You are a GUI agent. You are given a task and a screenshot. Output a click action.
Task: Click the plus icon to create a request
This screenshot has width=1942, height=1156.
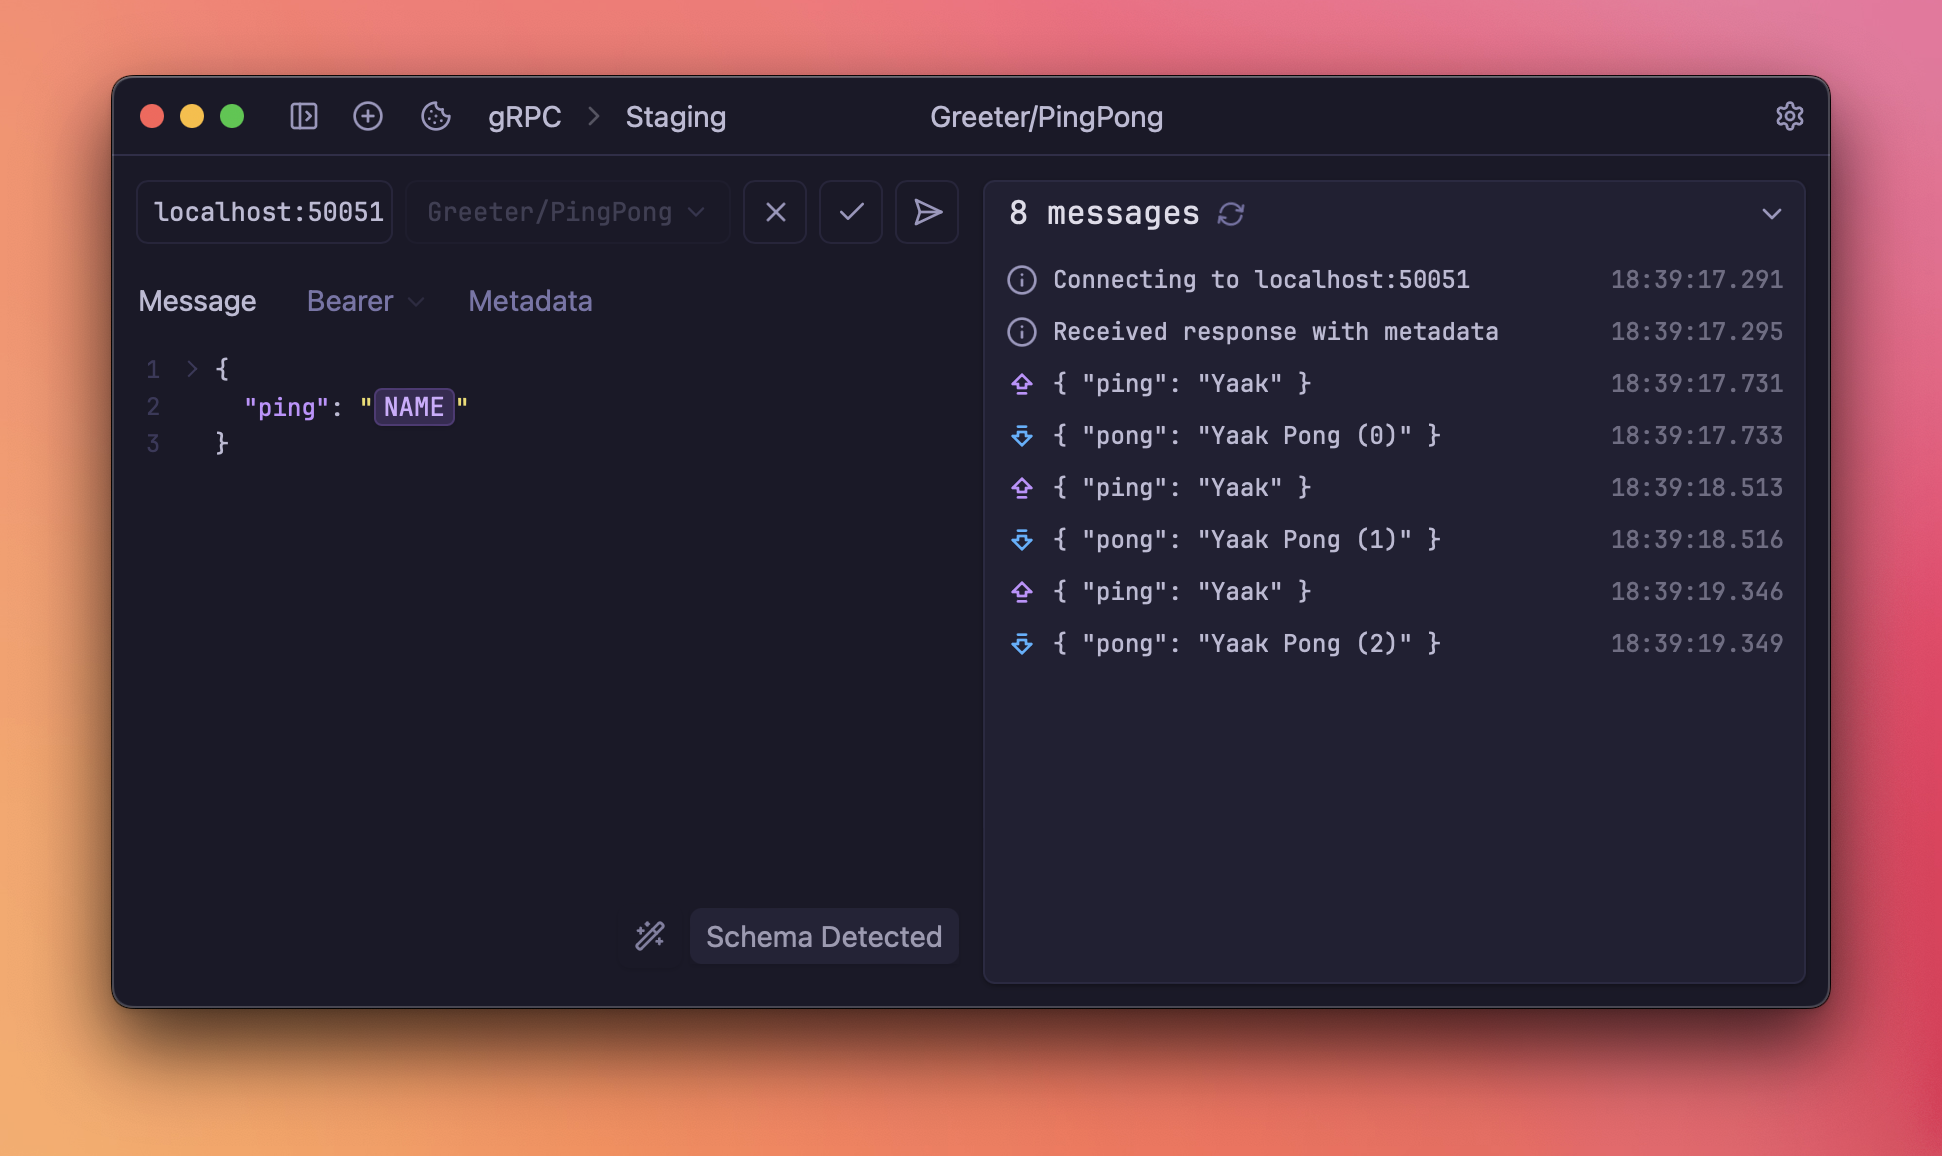pos(368,117)
